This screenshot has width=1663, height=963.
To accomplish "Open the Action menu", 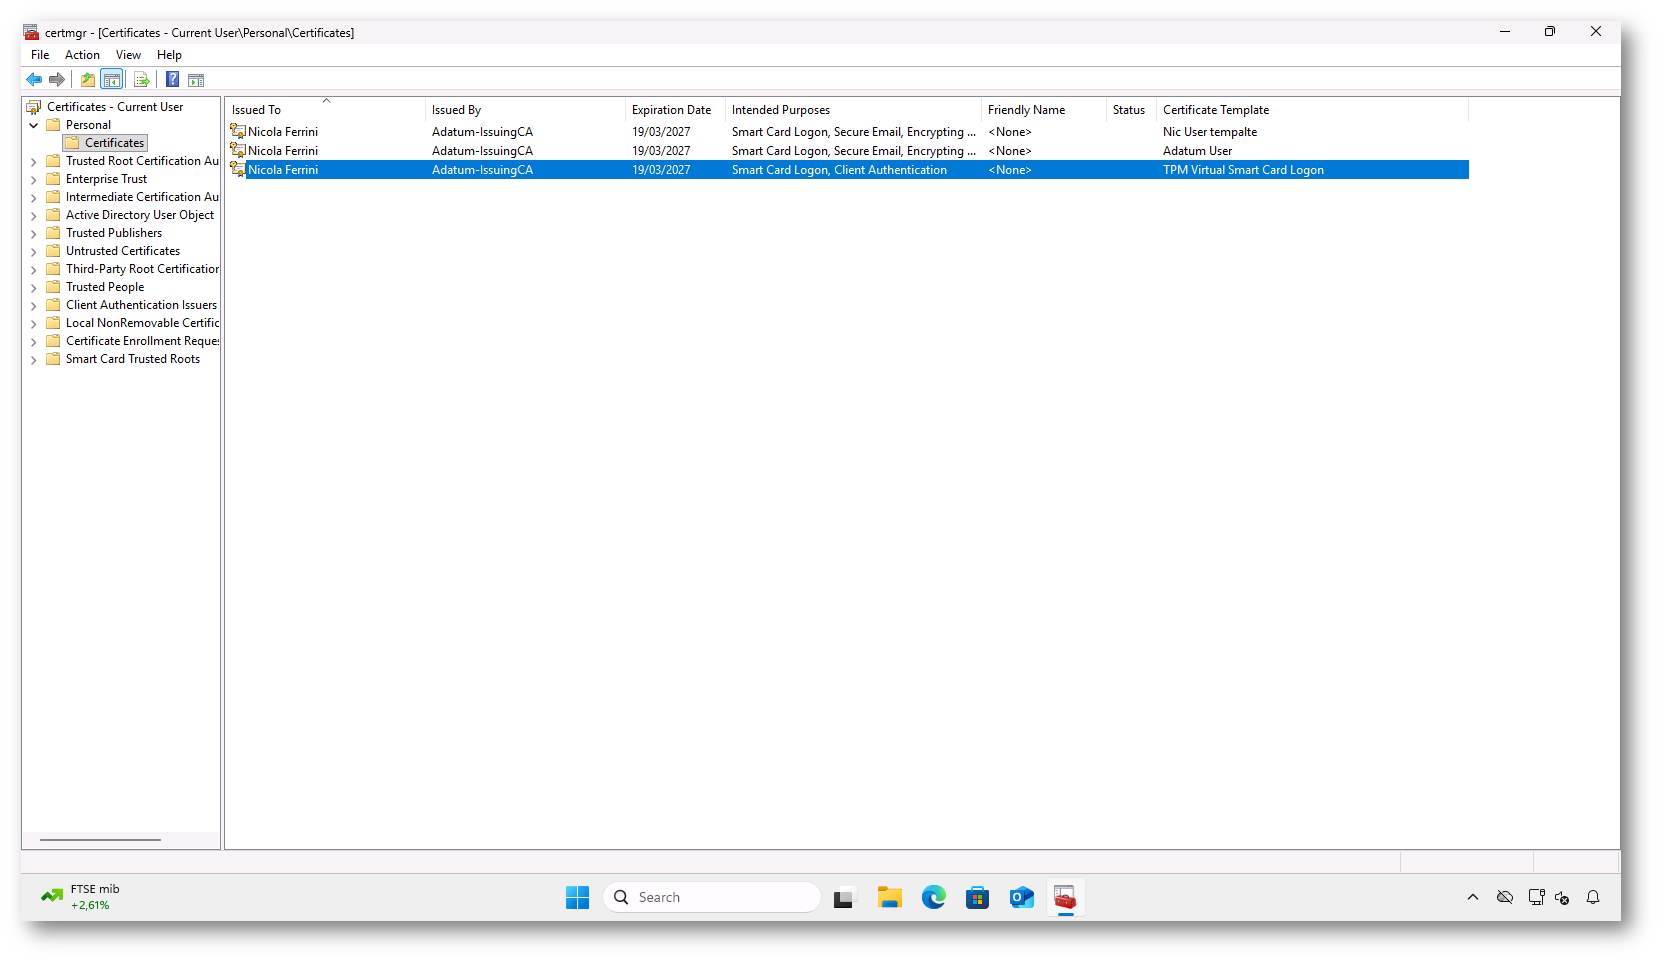I will pyautogui.click(x=82, y=55).
